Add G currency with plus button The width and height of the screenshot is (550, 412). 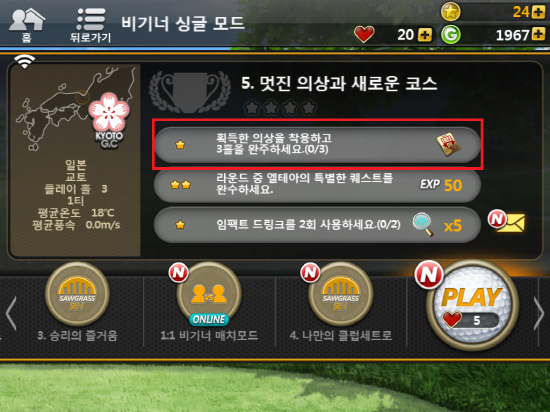538,34
